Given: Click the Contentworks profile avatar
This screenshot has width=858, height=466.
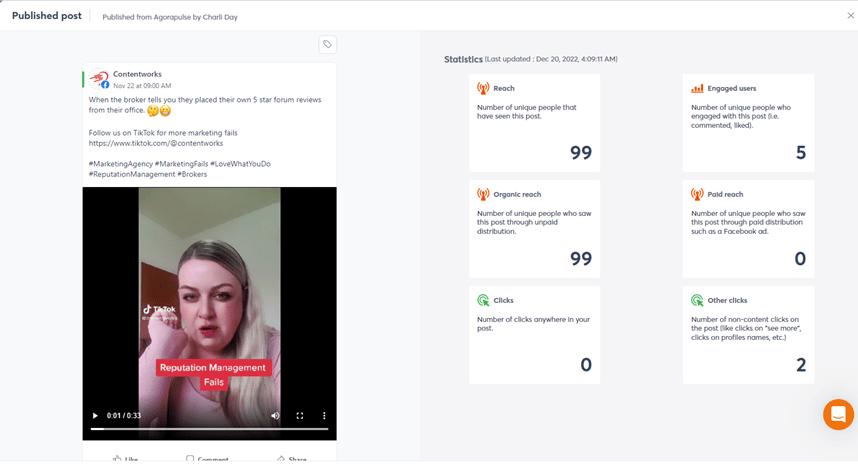Looking at the screenshot, I should tap(99, 79).
